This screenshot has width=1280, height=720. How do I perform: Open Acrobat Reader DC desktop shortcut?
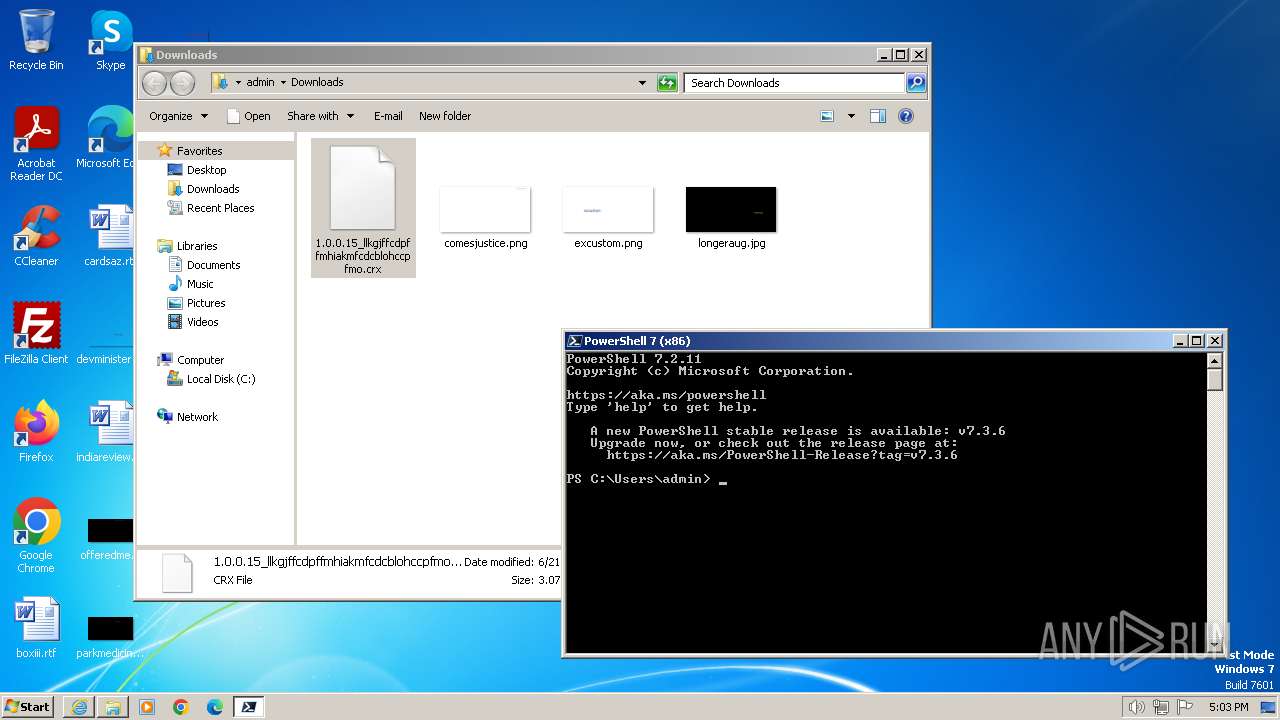pos(36,144)
